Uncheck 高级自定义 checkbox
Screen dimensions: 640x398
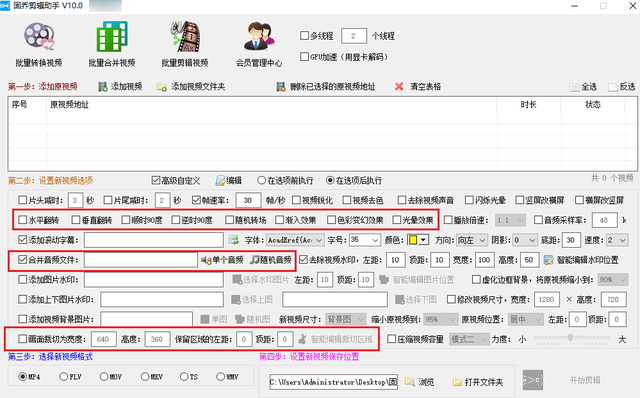pos(156,180)
